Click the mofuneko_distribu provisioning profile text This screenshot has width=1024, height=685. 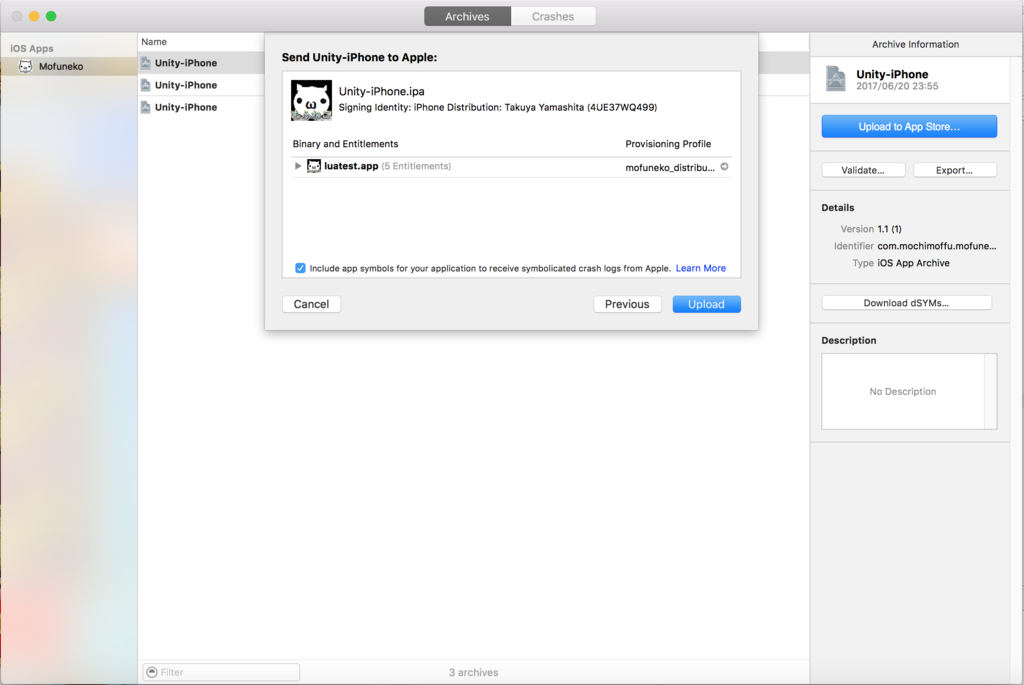(669, 168)
